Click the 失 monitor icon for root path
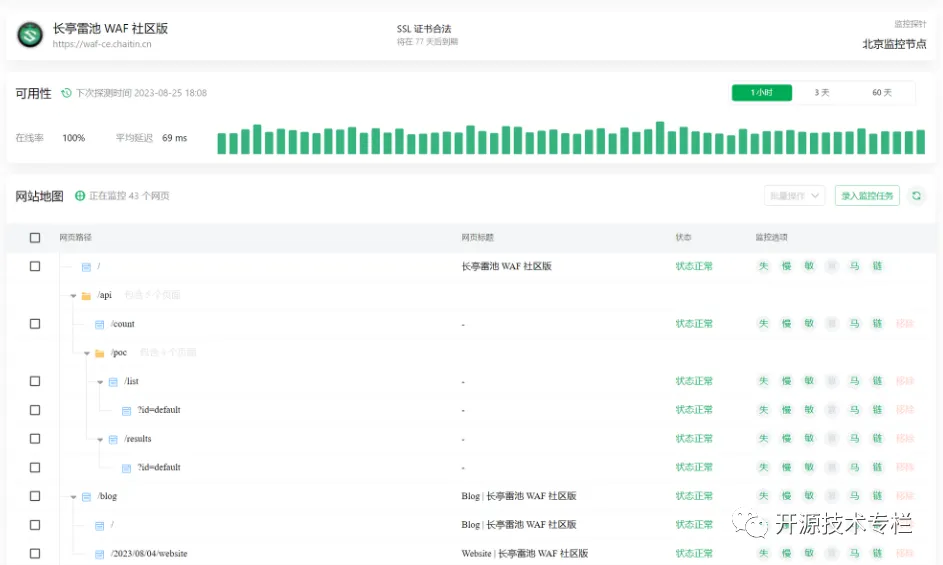943x565 pixels. [763, 266]
